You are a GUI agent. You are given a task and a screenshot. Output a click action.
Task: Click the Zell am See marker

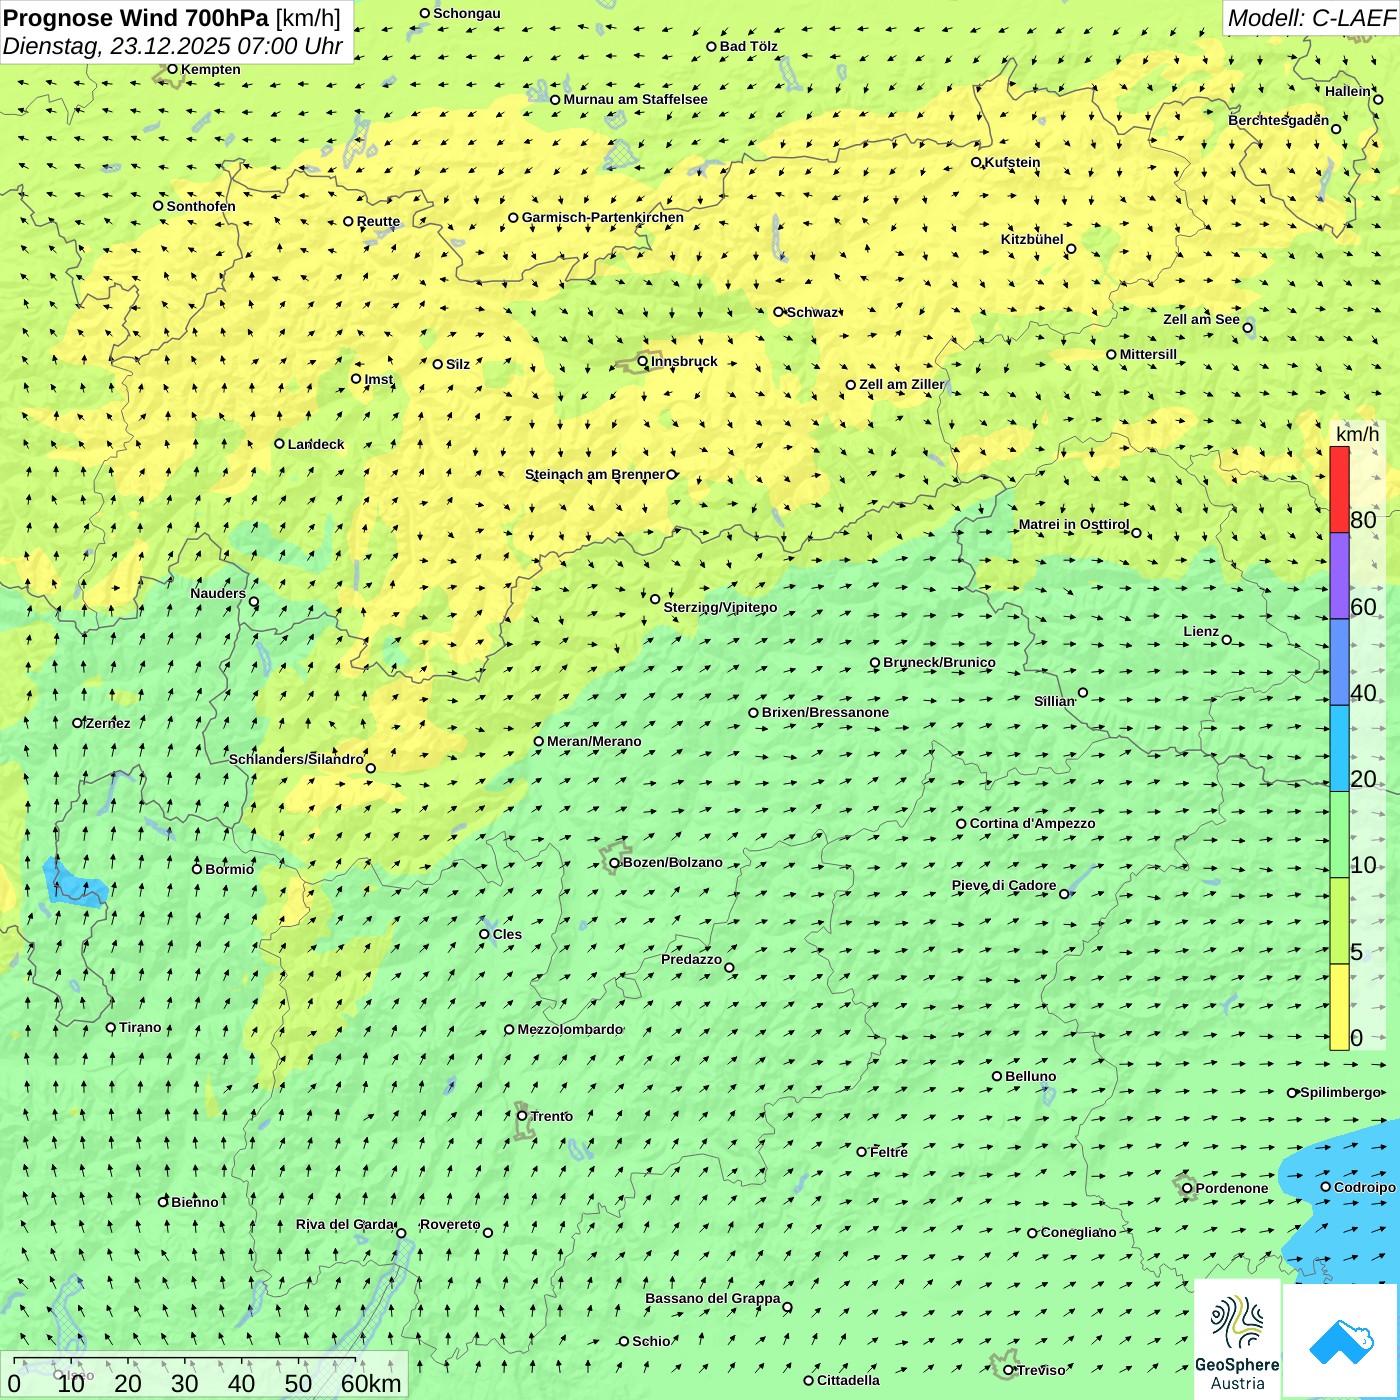1247,328
